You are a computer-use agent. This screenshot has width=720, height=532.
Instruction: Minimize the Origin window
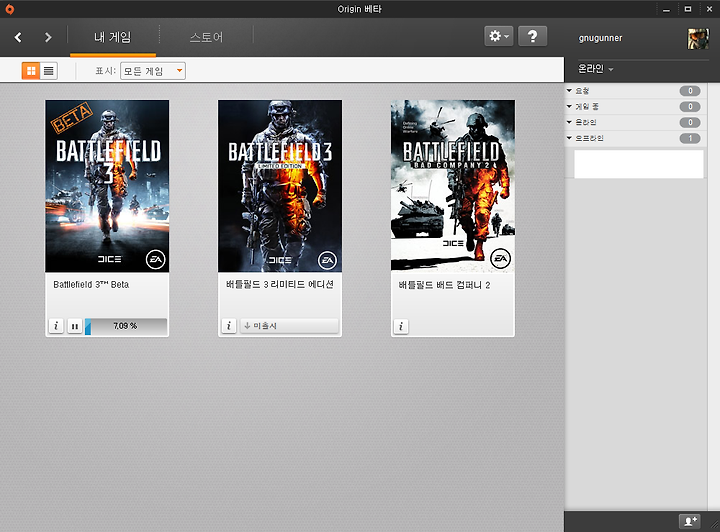coord(666,9)
